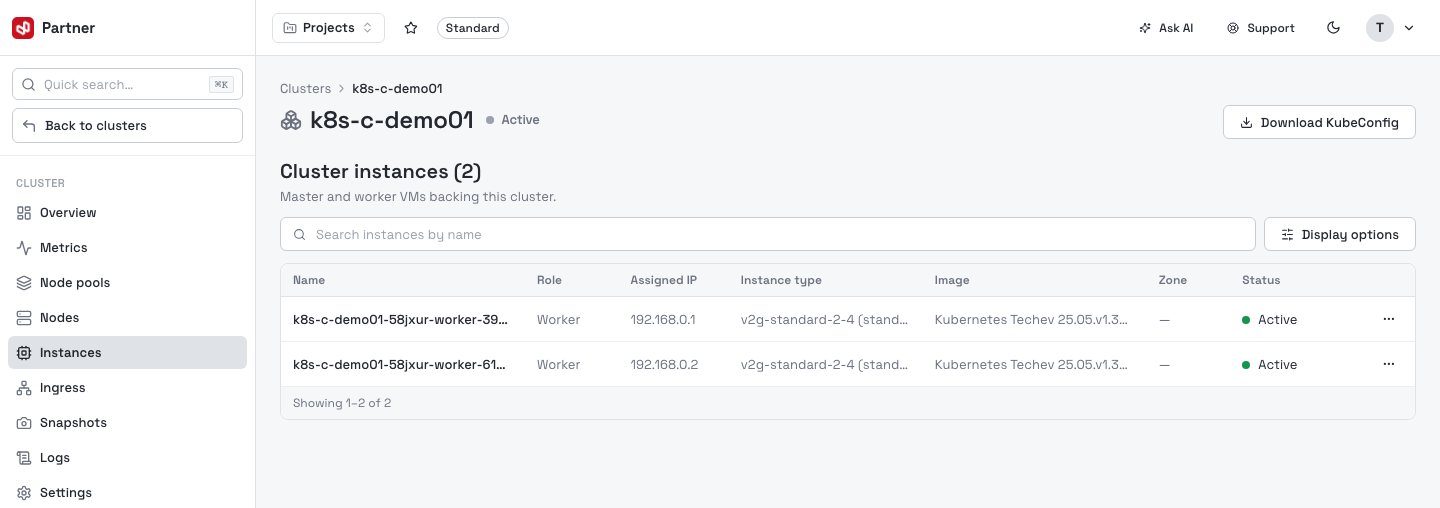Open row actions for worker-61 instance
This screenshot has width=1440, height=508.
1389,364
